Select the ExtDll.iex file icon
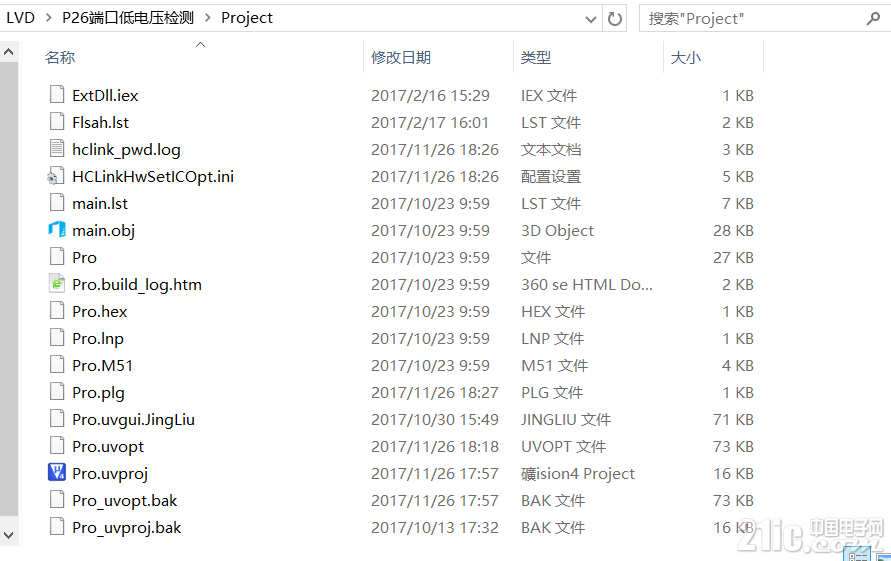 (57, 95)
